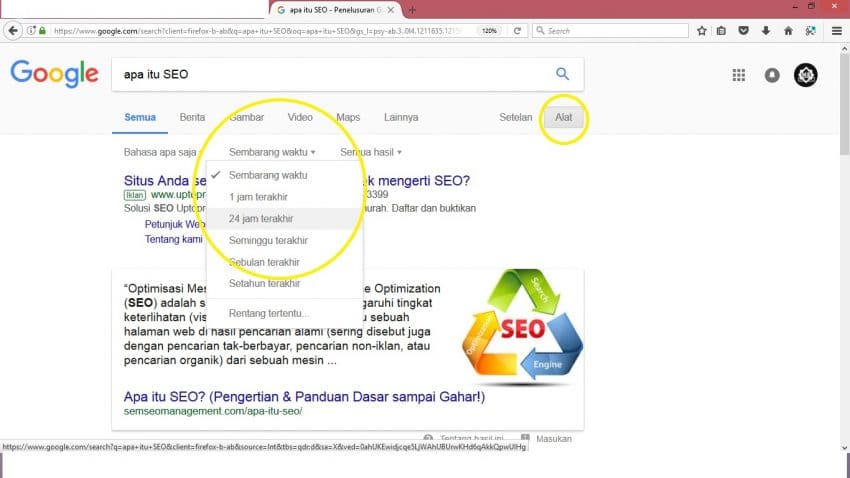Click the Google search input field
850x478 pixels.
click(x=330, y=74)
